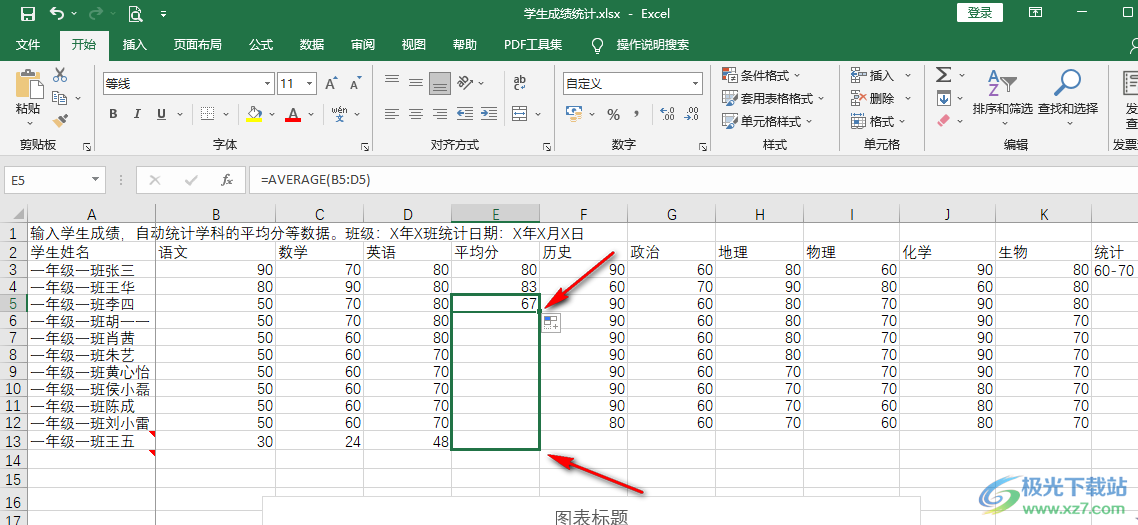Screen dimensions: 1138x525
Task: Click the fx Insert Function icon
Action: pyautogui.click(x=227, y=180)
